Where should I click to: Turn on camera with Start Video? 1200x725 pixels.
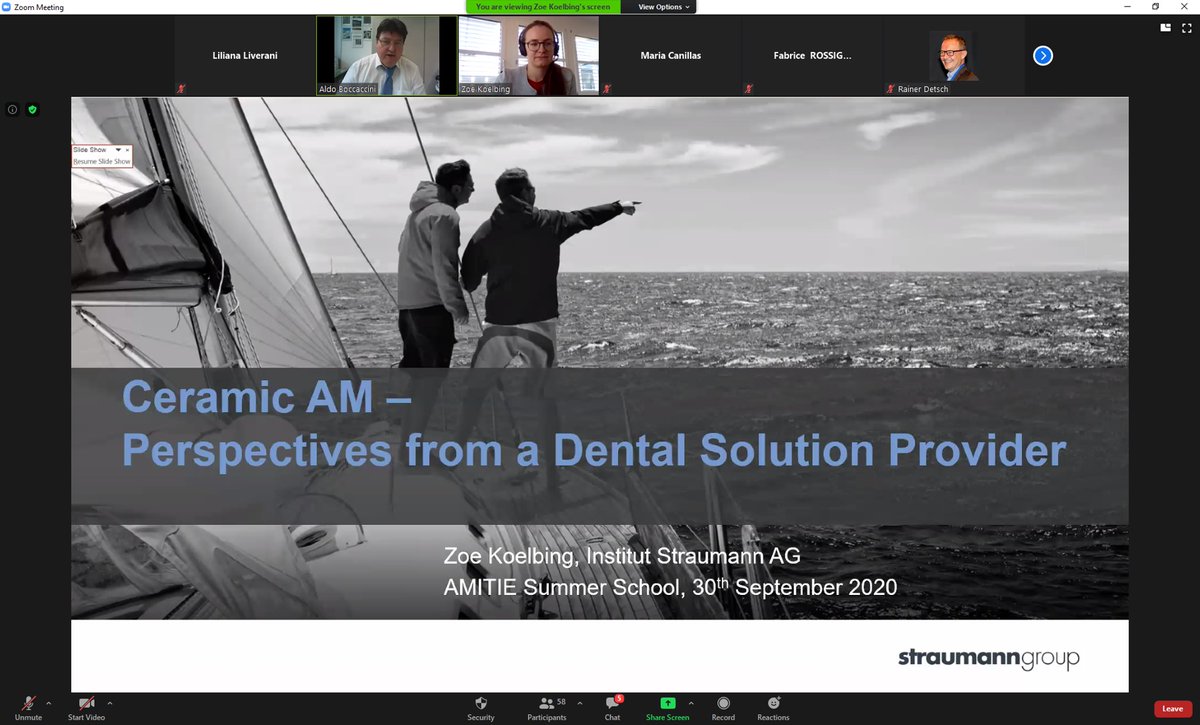coord(87,704)
